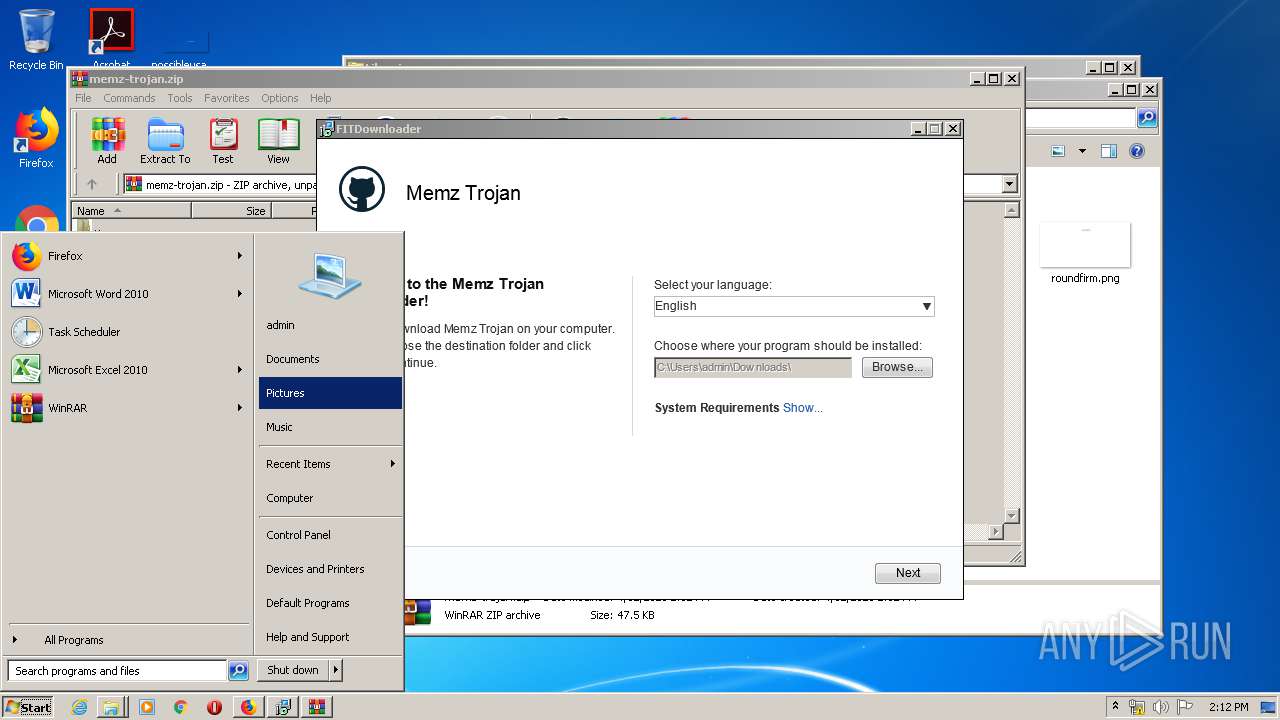1280x720 pixels.
Task: Click Show... system requirements link
Action: pos(803,408)
